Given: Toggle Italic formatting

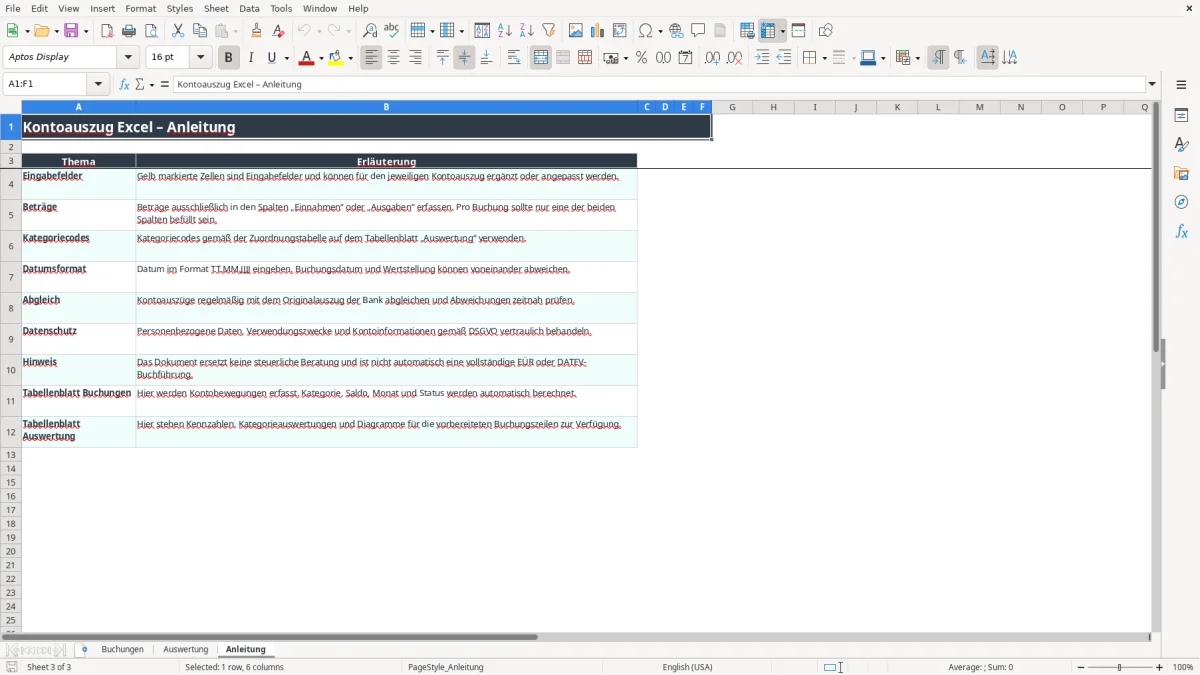Looking at the screenshot, I should point(251,58).
